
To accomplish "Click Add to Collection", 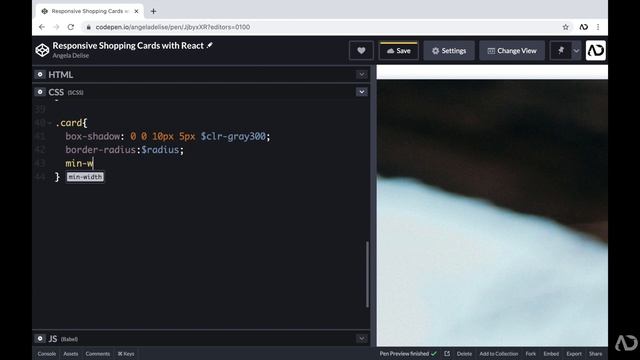I will tap(498, 353).
